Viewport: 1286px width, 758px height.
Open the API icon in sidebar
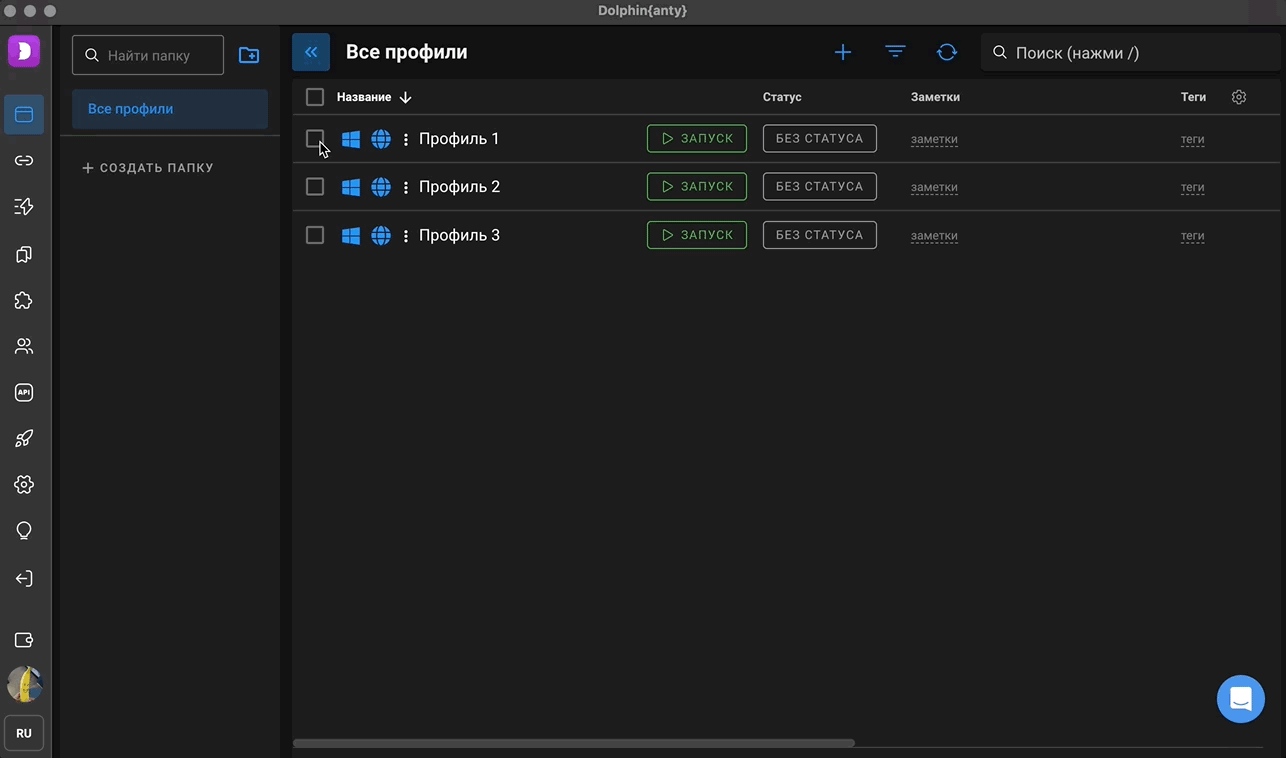pyautogui.click(x=24, y=392)
